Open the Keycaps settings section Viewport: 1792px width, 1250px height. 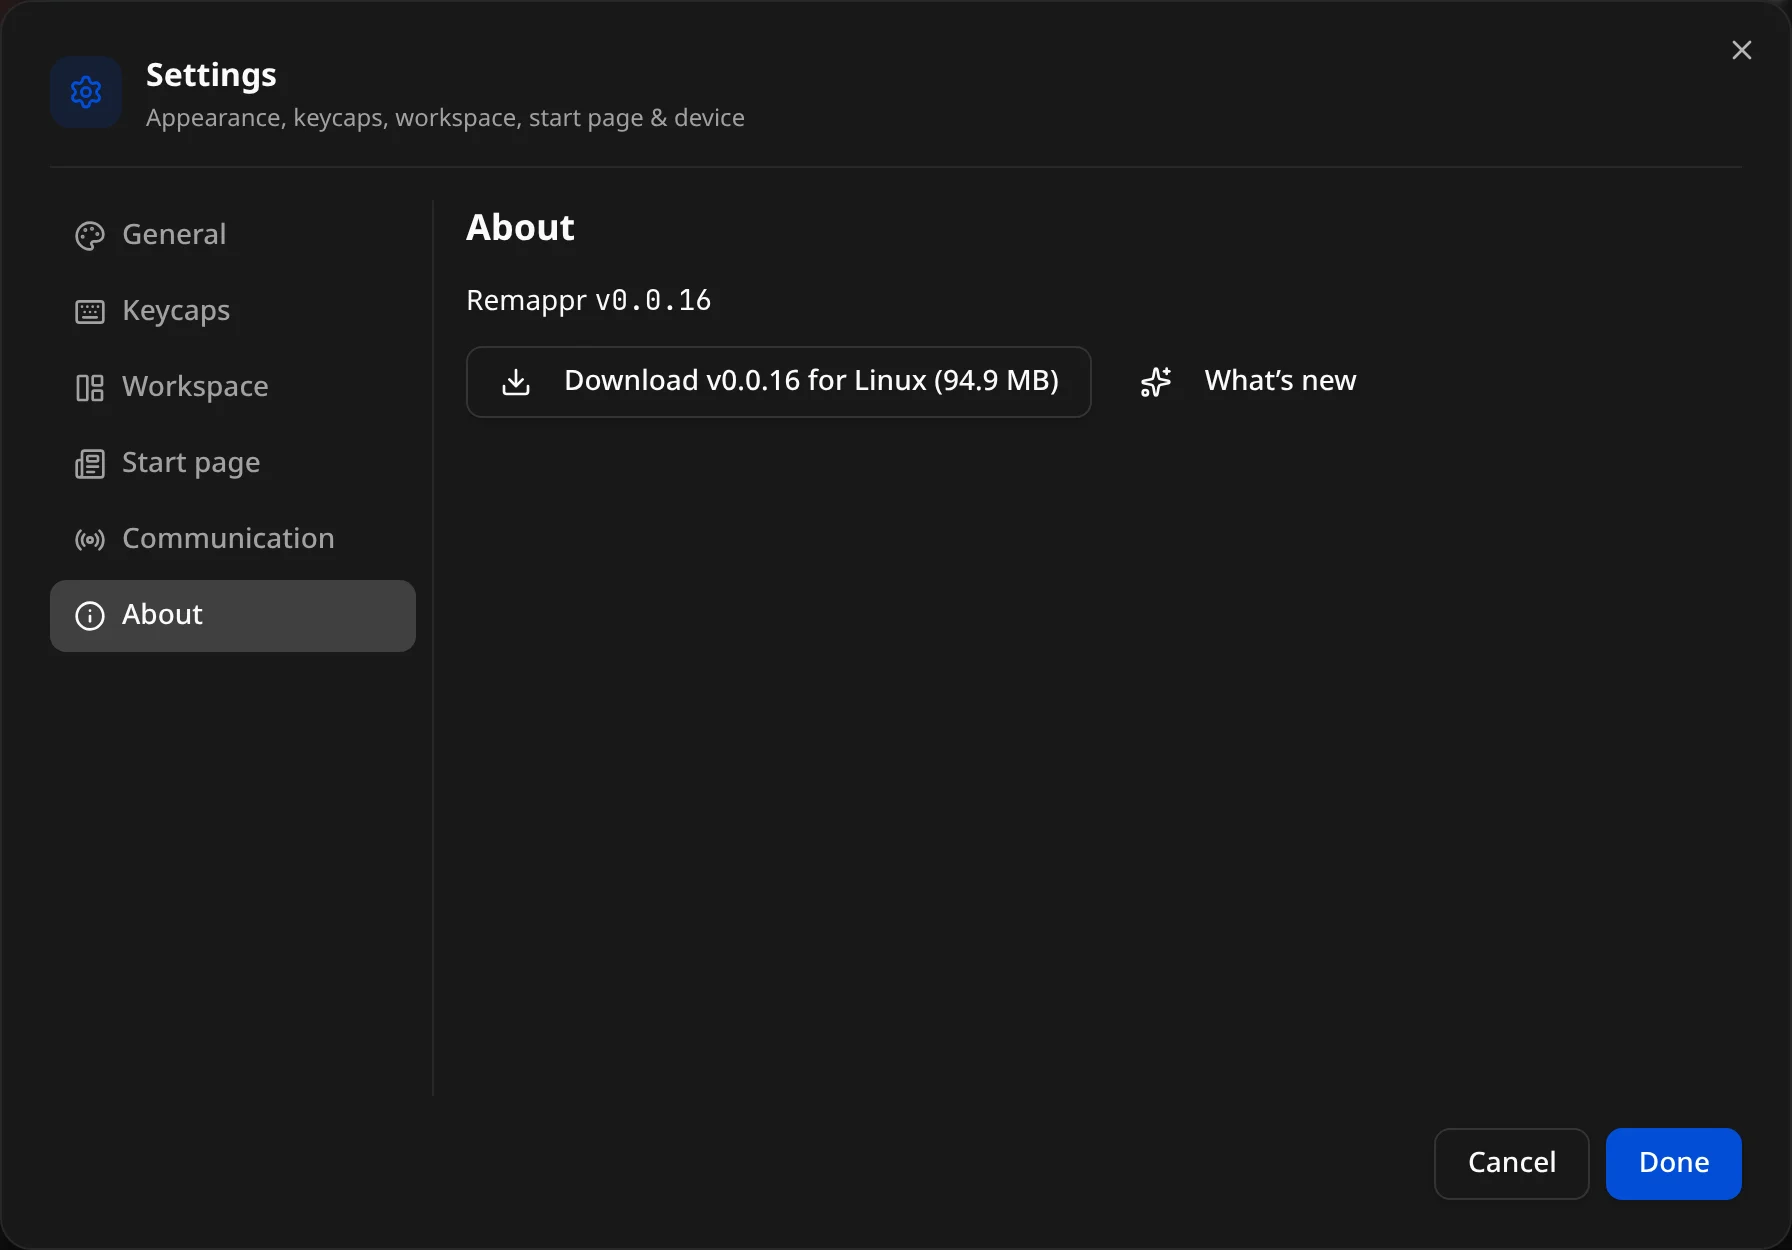pyautogui.click(x=232, y=311)
